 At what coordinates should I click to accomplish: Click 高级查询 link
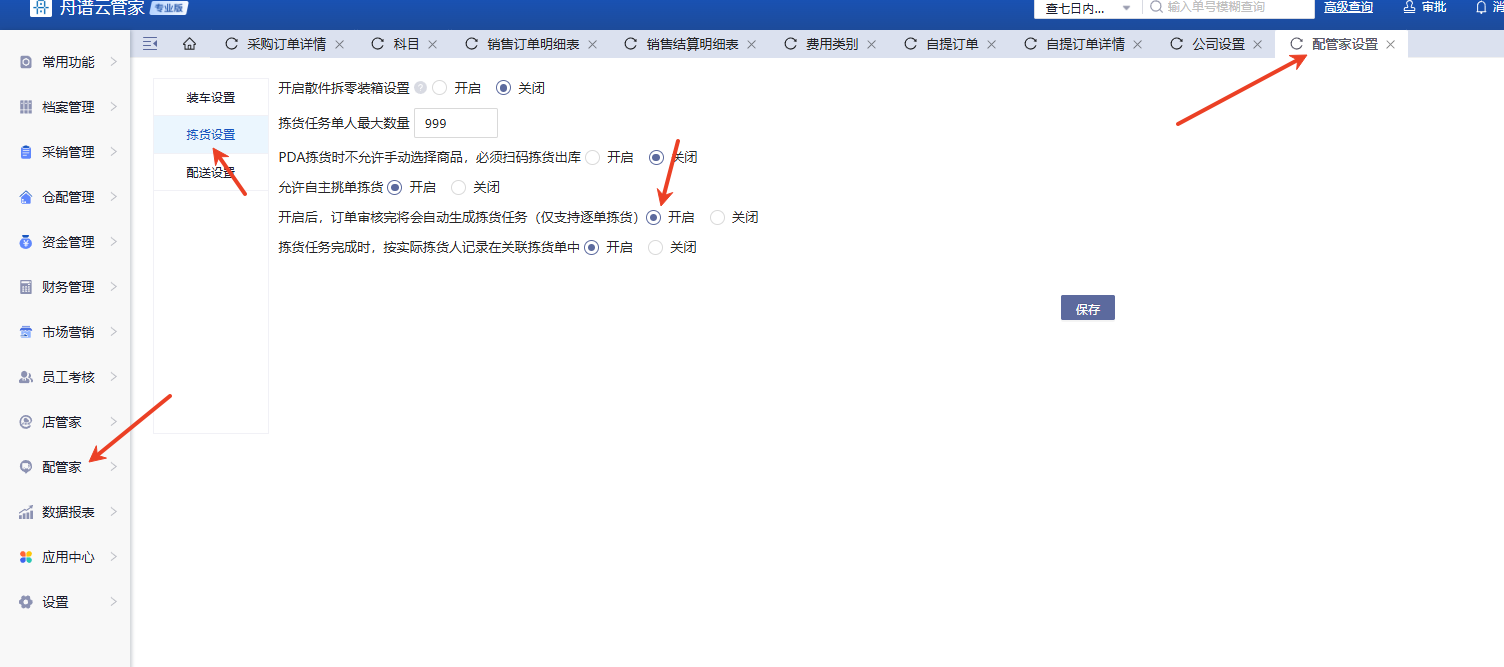1348,7
